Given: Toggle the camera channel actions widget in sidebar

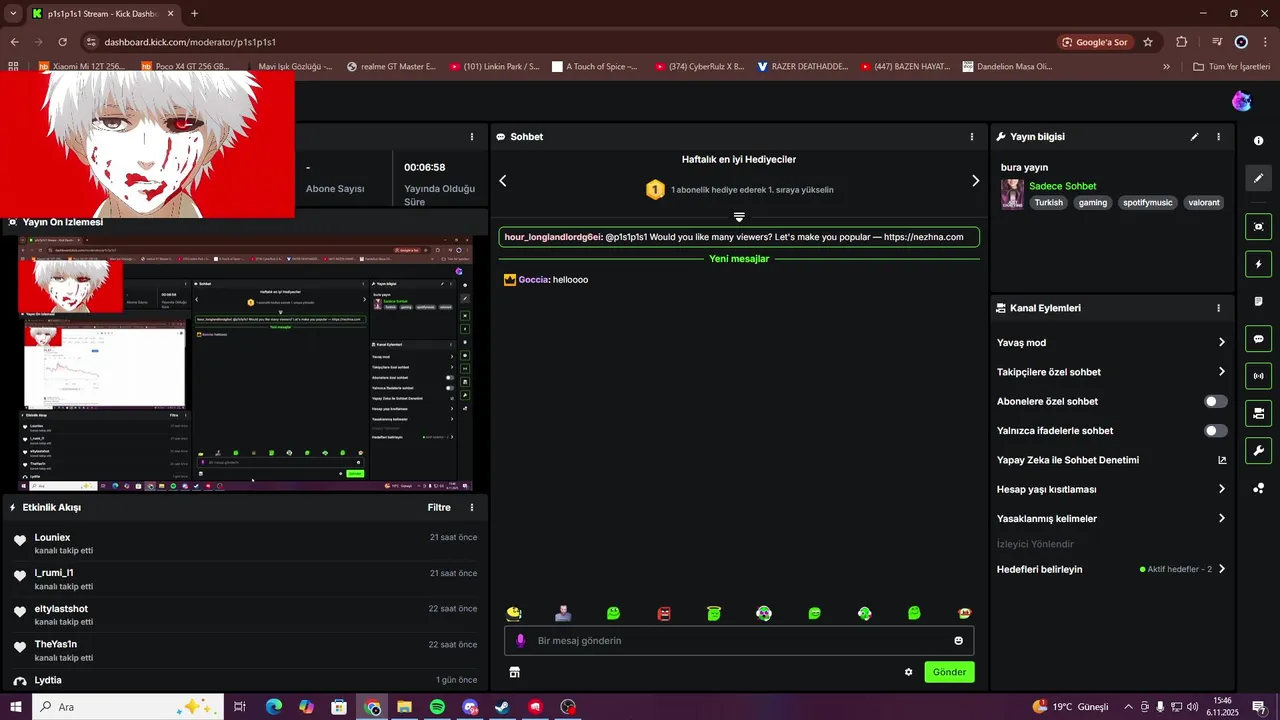Looking at the screenshot, I should tap(1258, 413).
